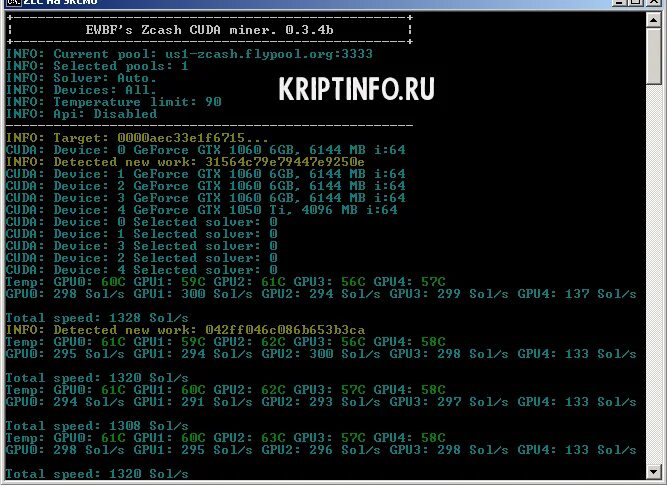Click the vertical scrollbar thumb
The width and height of the screenshot is (667, 485).
(653, 56)
